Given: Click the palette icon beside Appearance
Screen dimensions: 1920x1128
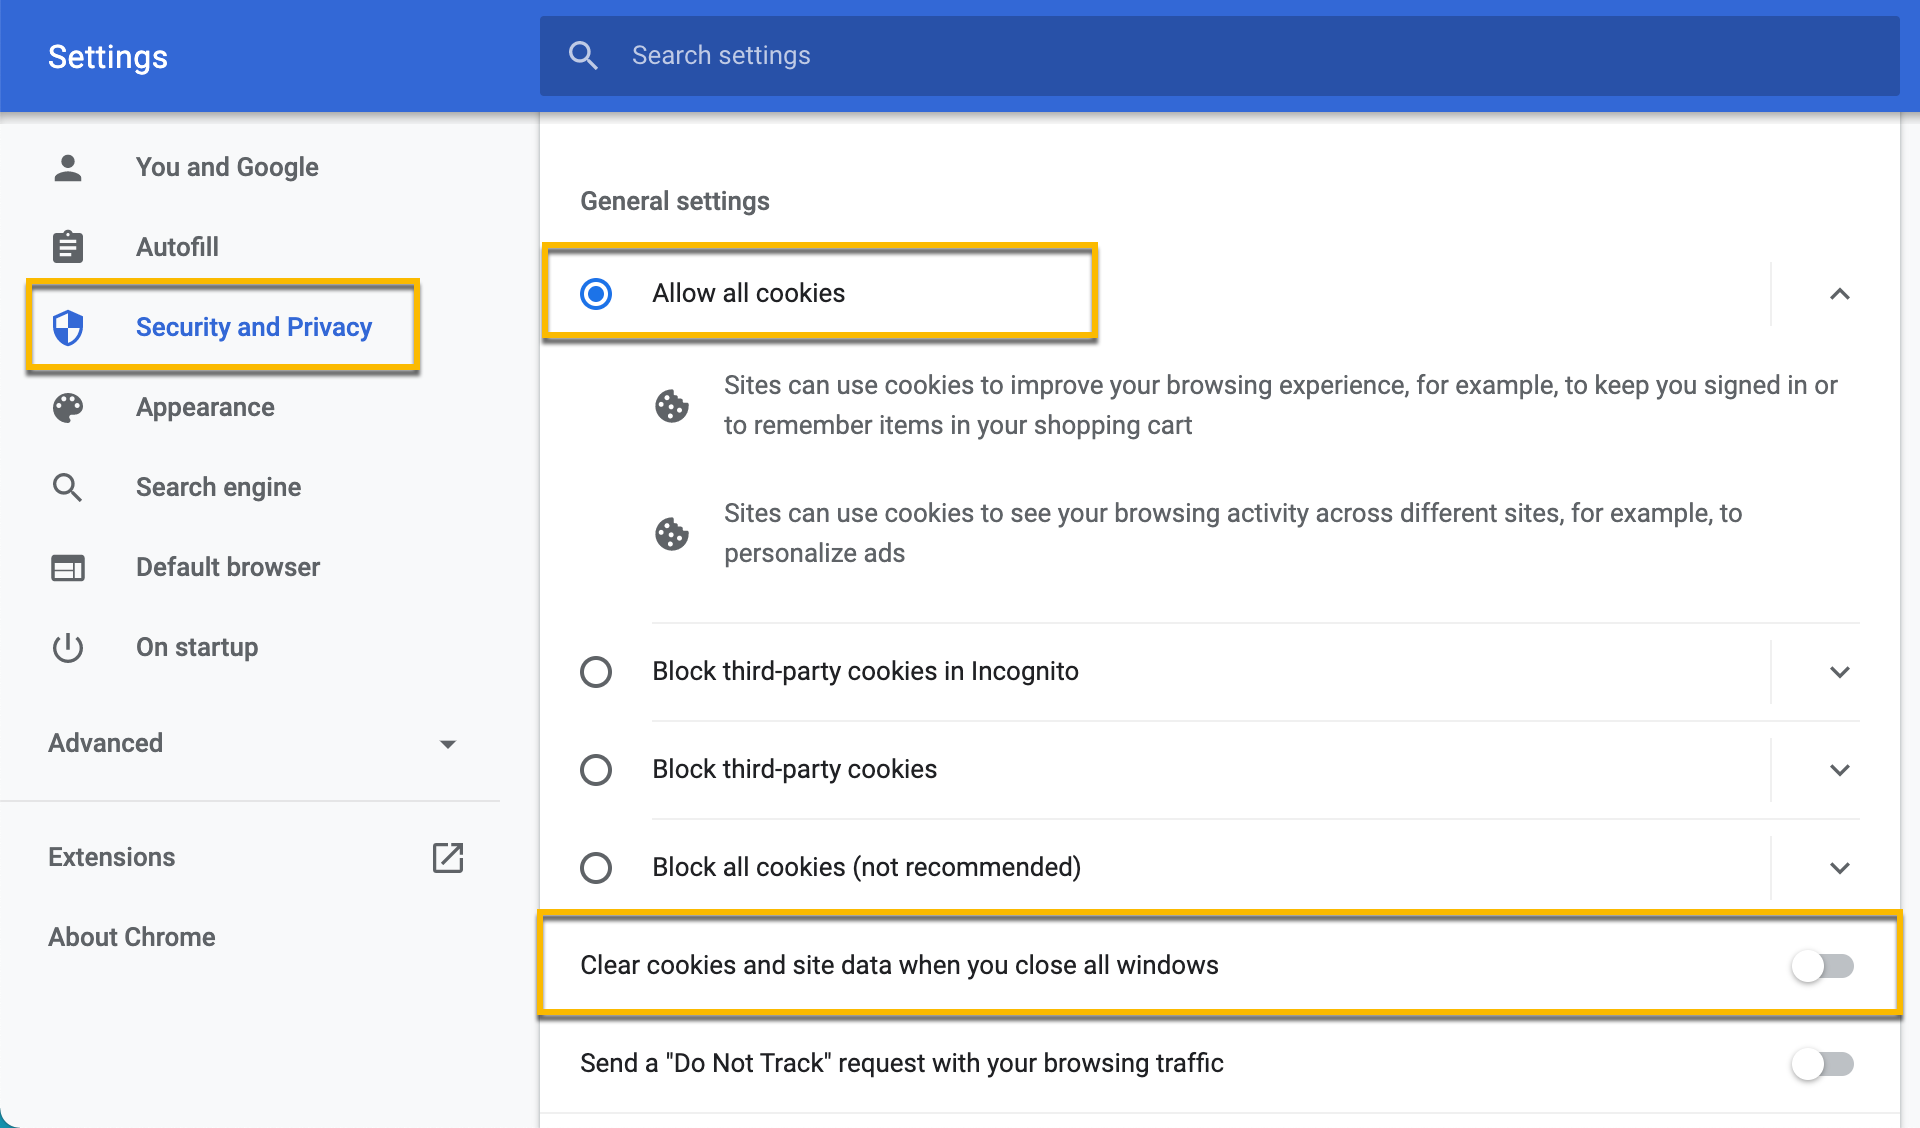Looking at the screenshot, I should pyautogui.click(x=68, y=407).
